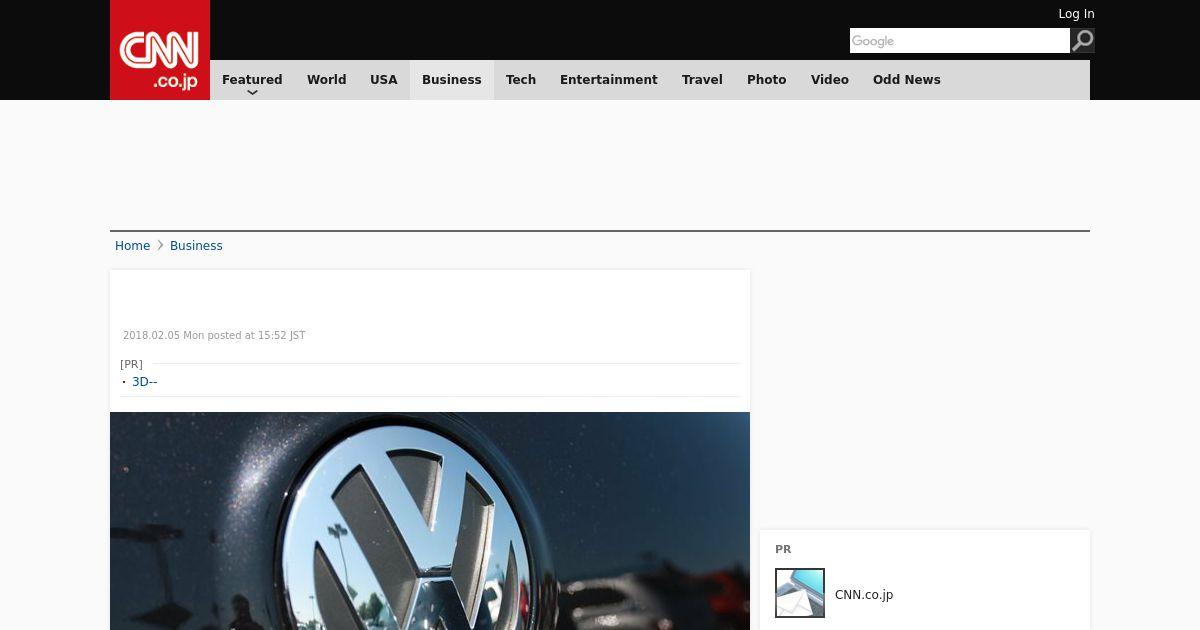Go to the Travel section

click(702, 80)
